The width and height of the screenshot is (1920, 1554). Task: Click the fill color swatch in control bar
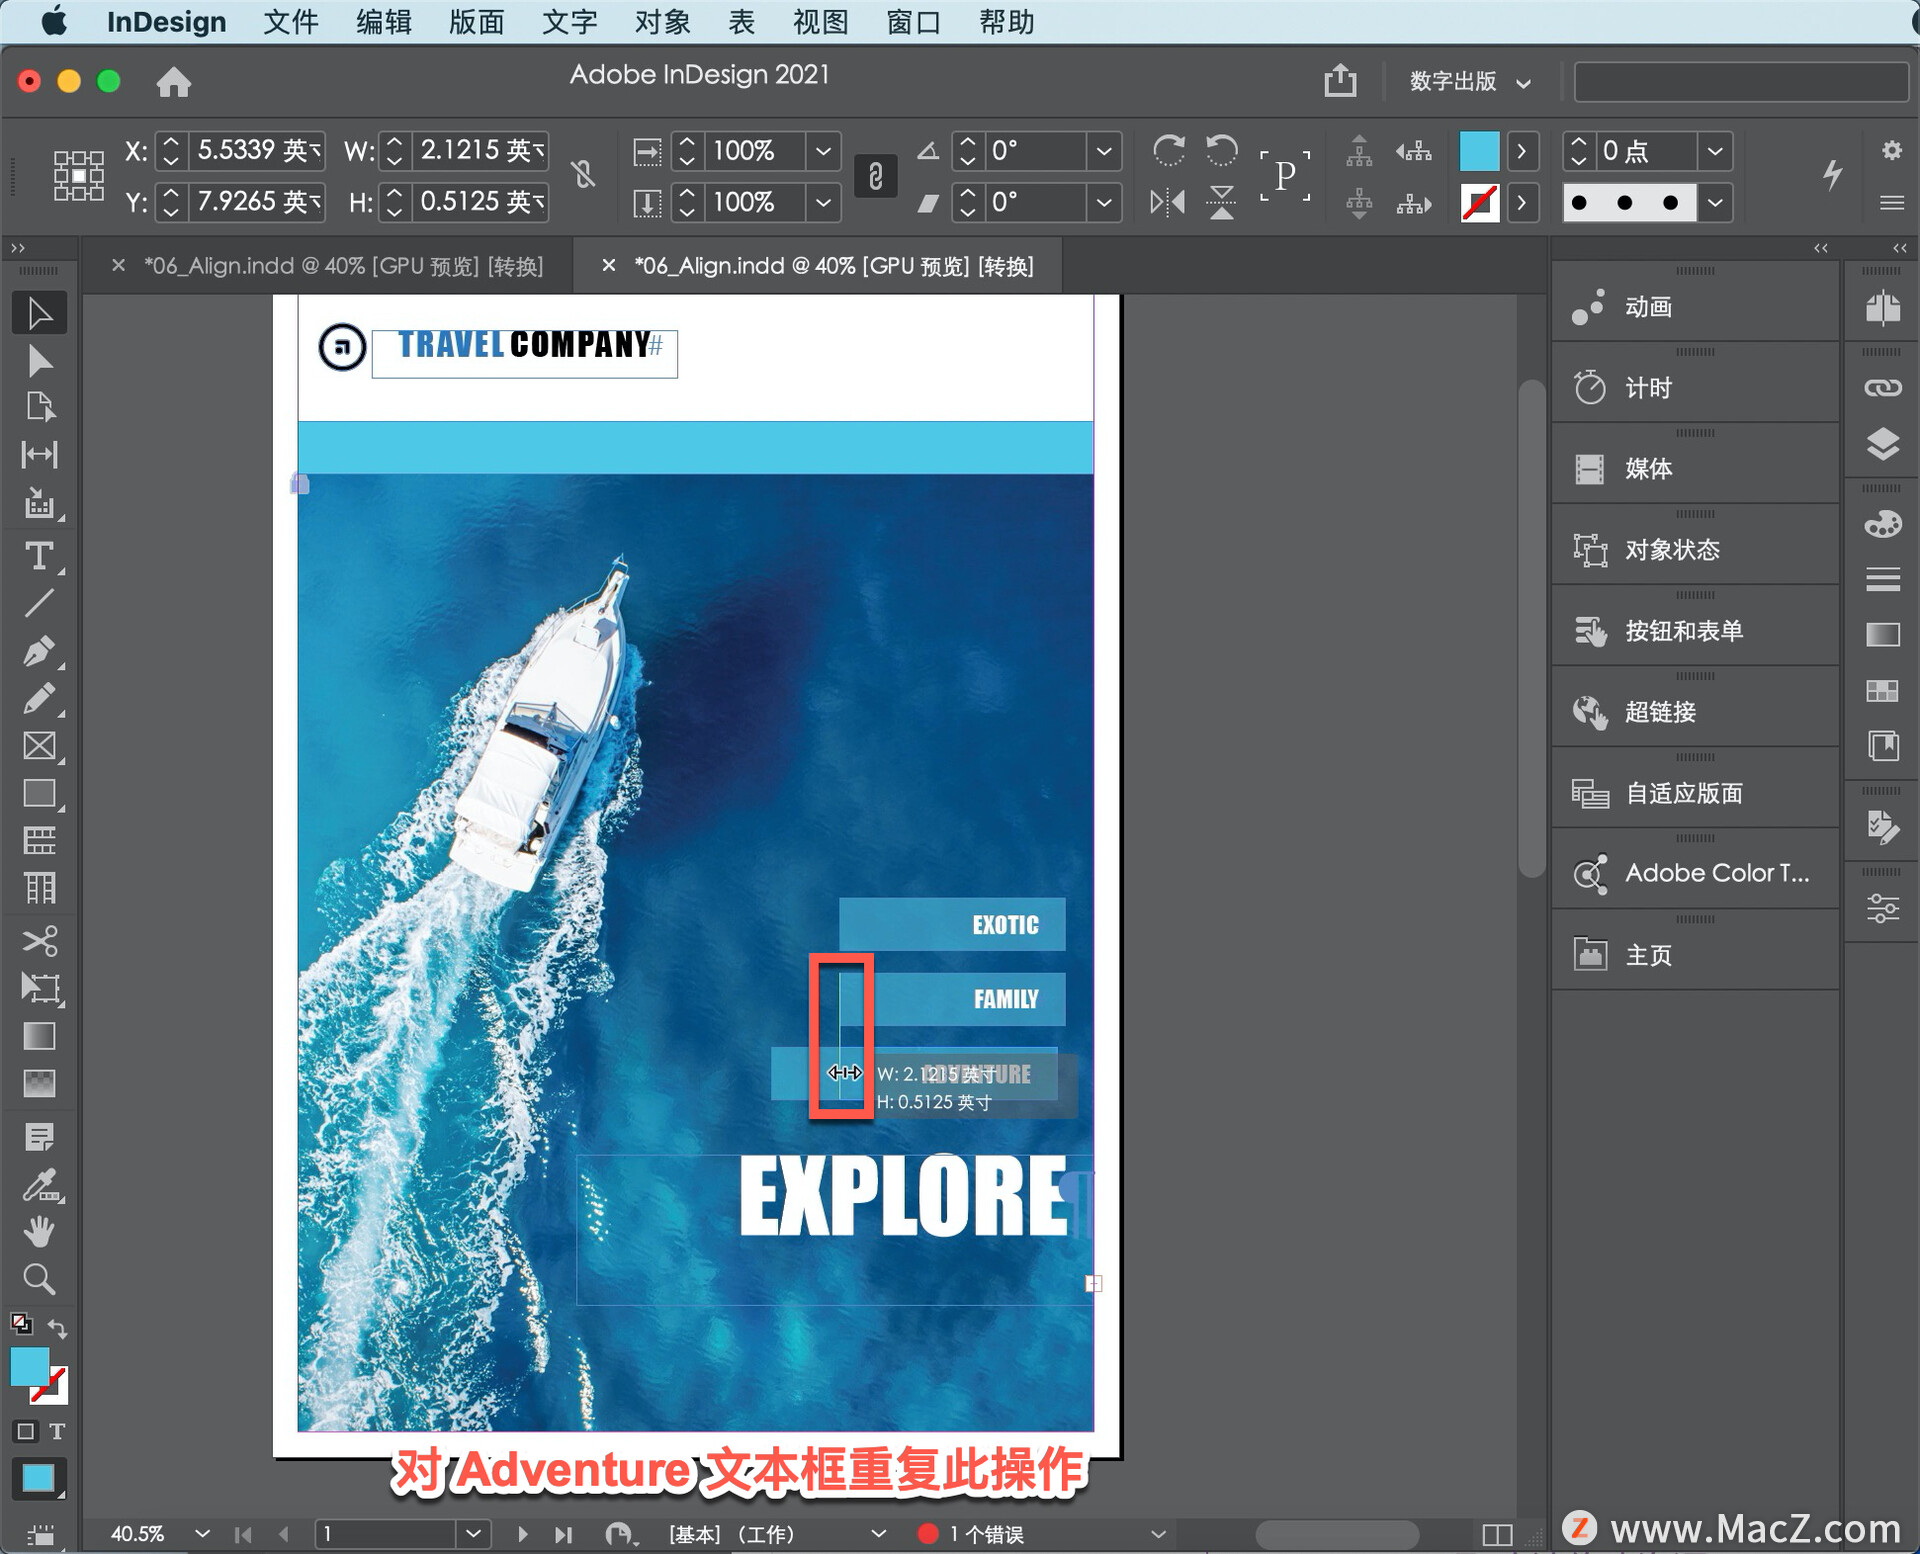tap(1479, 151)
